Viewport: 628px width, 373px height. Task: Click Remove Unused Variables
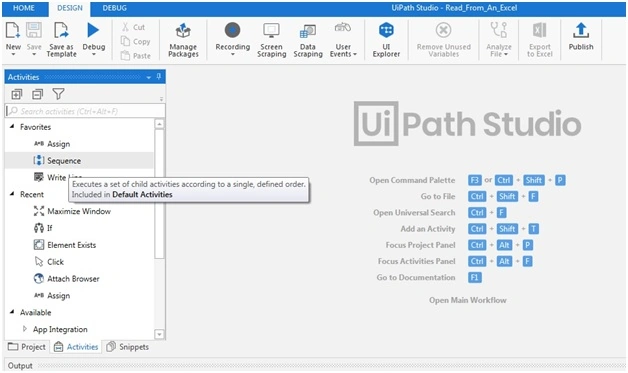[443, 40]
